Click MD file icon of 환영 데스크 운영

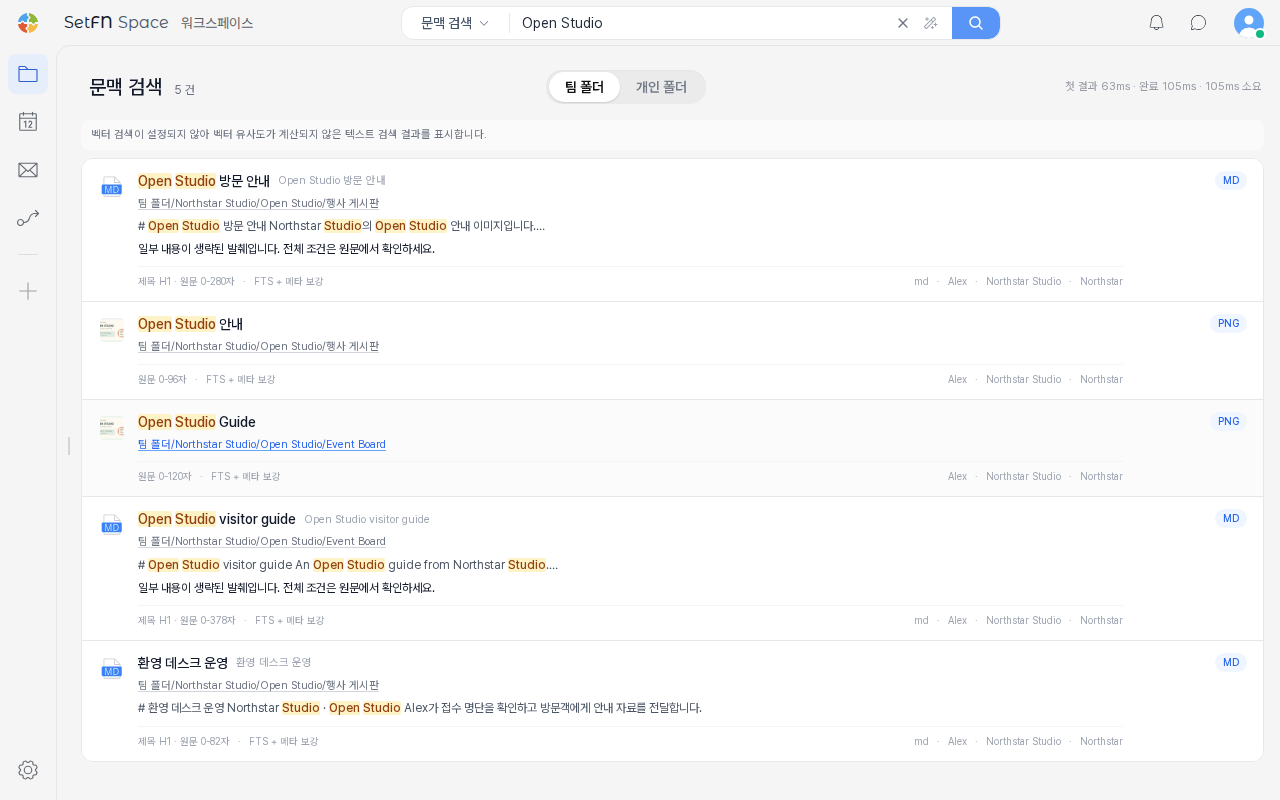click(111, 669)
